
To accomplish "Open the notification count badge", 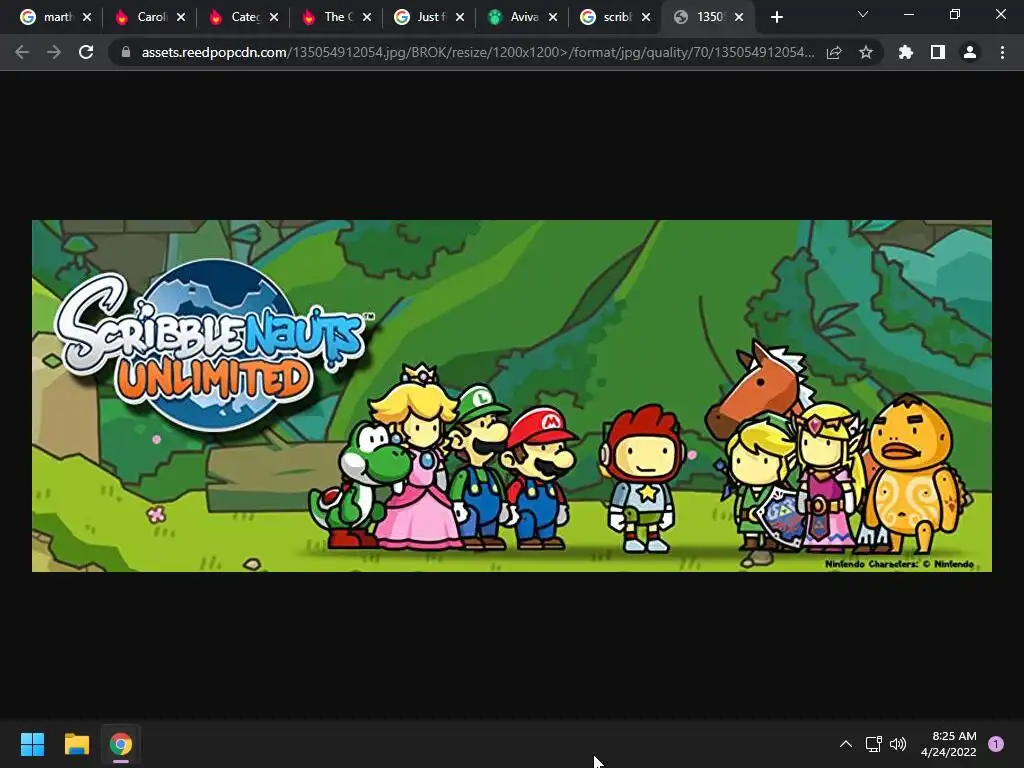I will (x=996, y=744).
